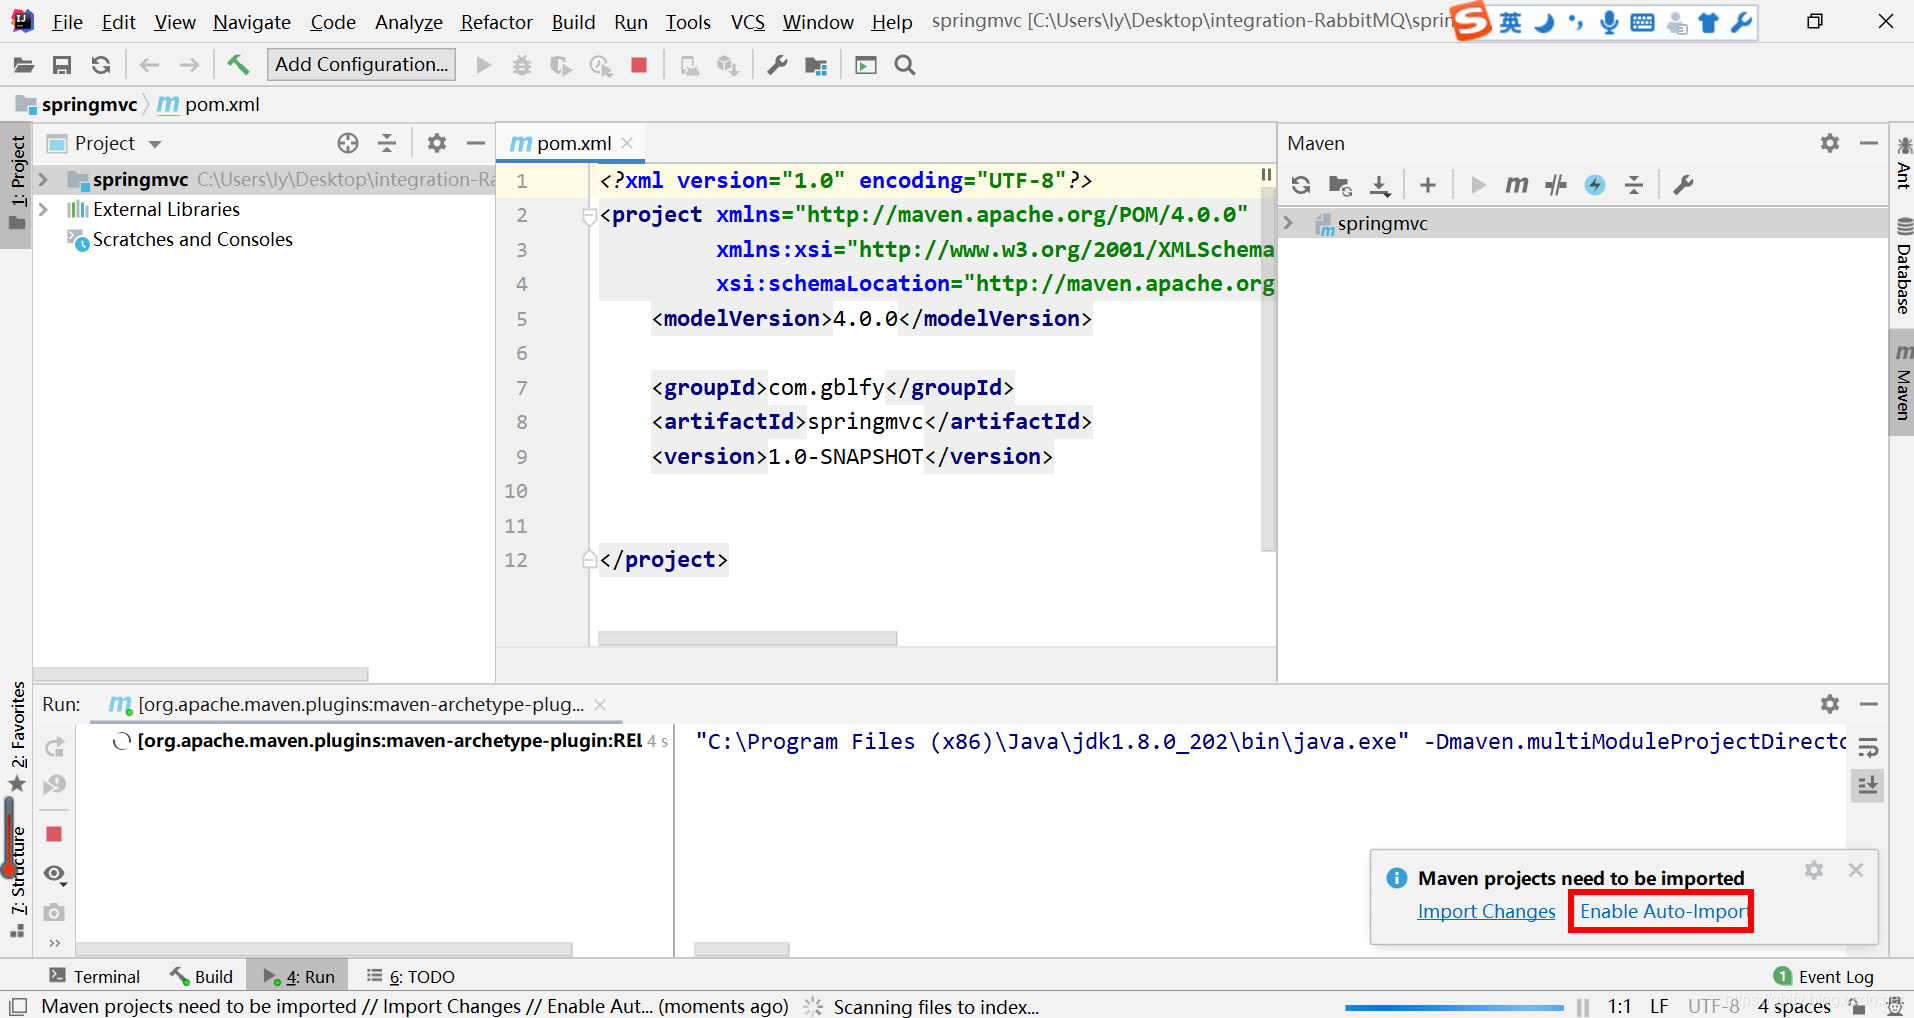Open the Navigate menu
1914x1018 pixels.
(252, 22)
